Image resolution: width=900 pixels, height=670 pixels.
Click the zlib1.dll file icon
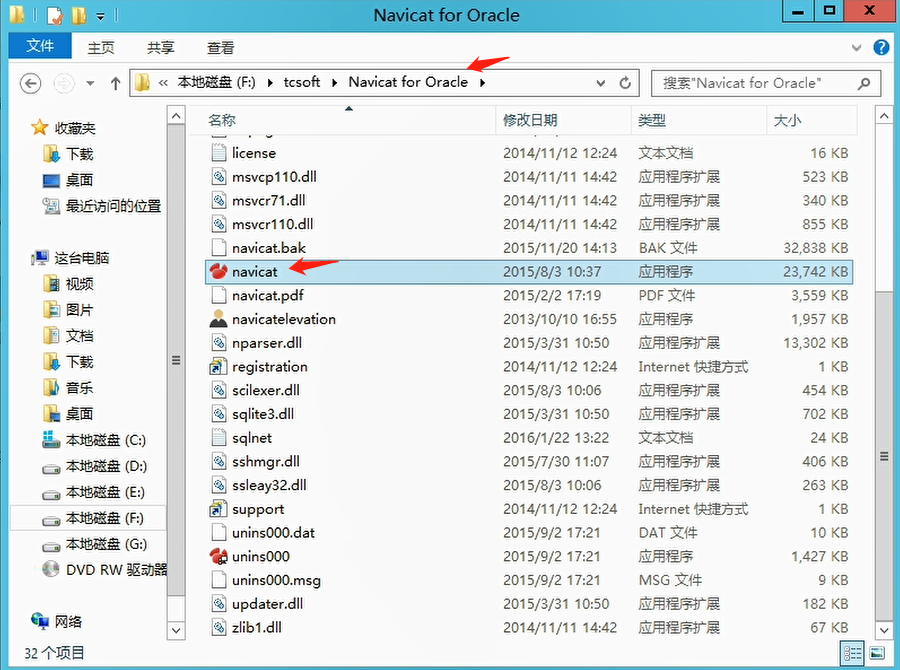pos(219,628)
